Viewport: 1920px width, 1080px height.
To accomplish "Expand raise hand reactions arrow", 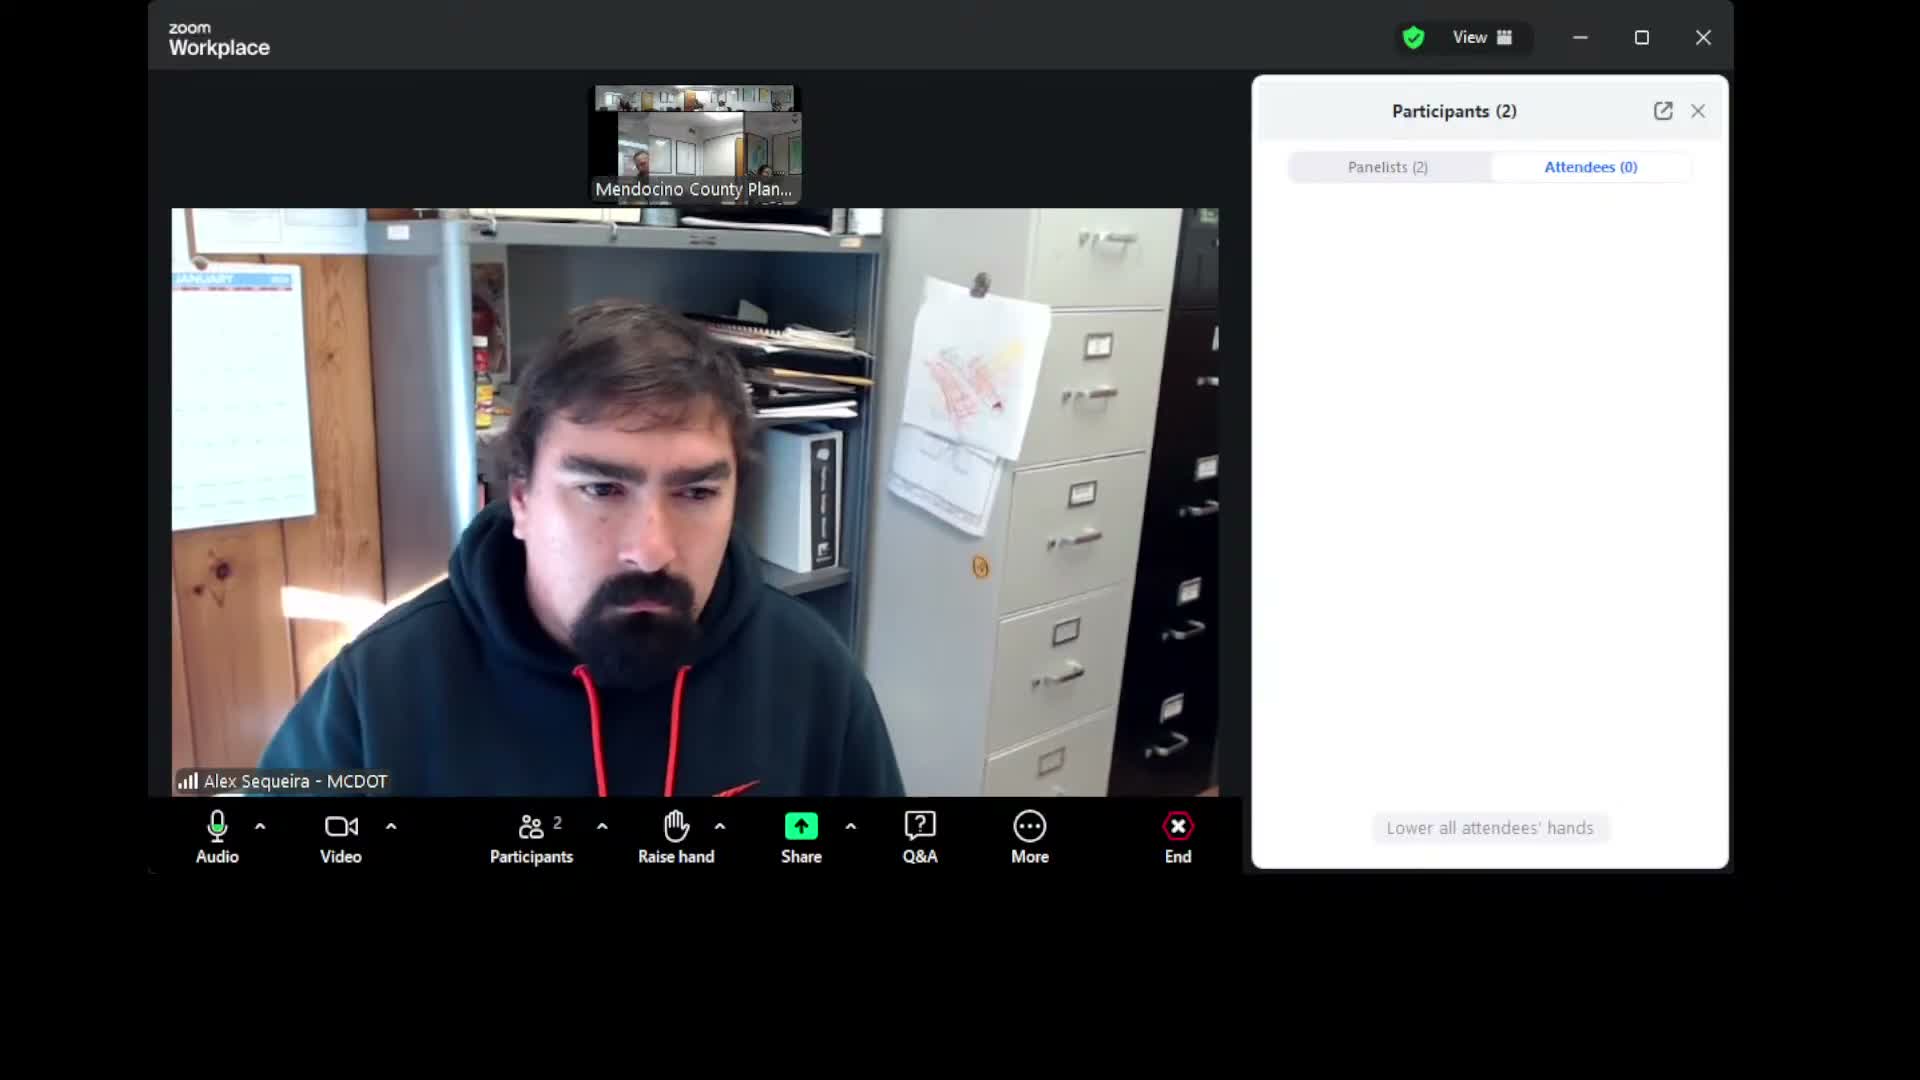I will pos(720,827).
